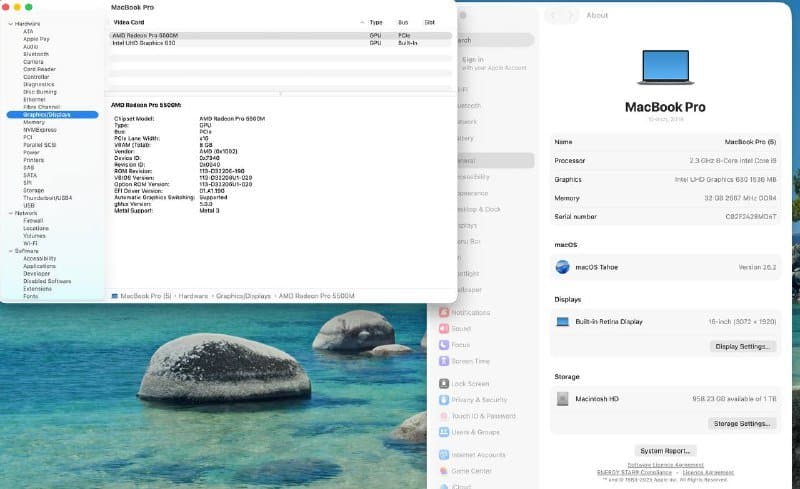Click the Screen Time icon in Settings sidebar
Screen dimensions: 800x489
point(444,361)
